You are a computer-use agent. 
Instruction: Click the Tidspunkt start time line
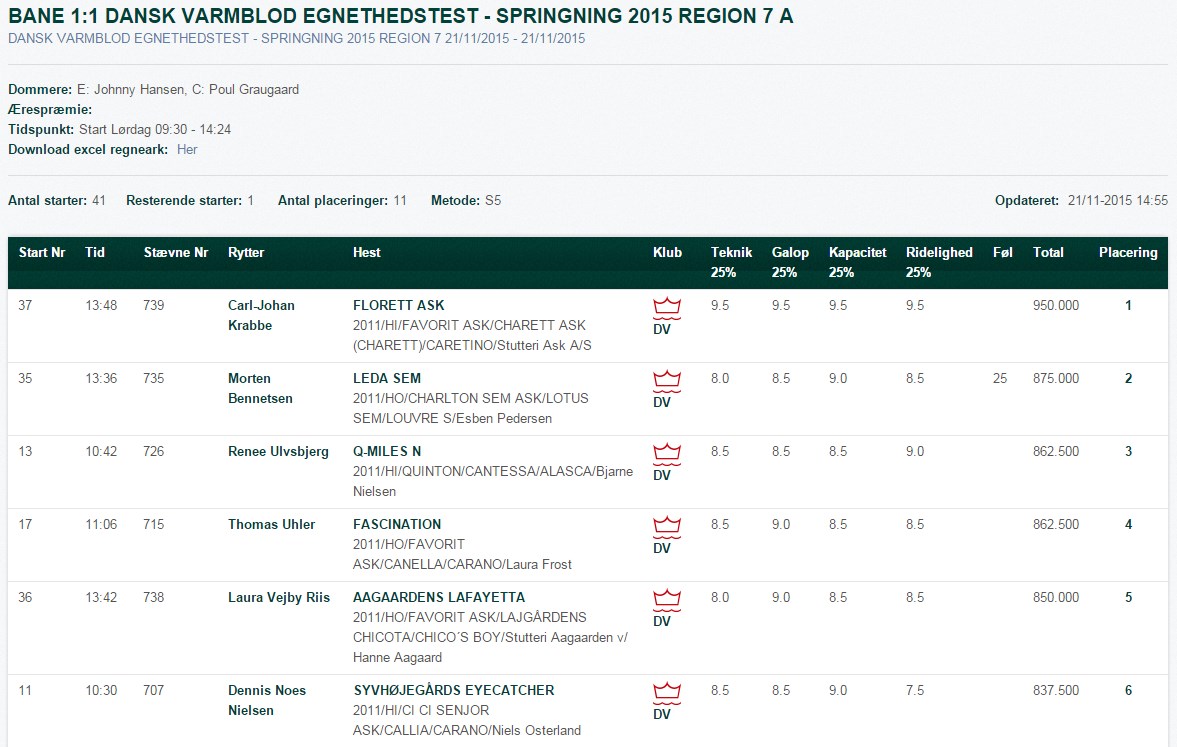pyautogui.click(x=119, y=129)
